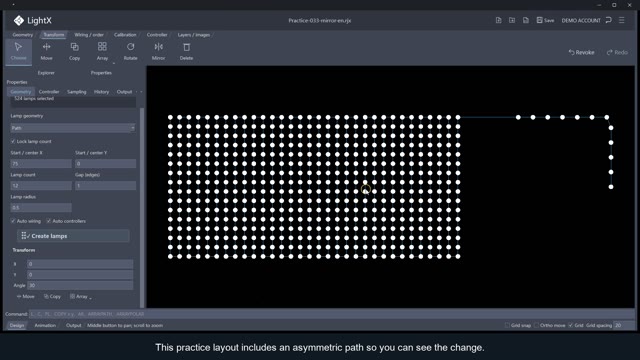Pick the Copy tool in the ribbon
Image resolution: width=640 pixels, height=360 pixels.
pyautogui.click(x=74, y=51)
